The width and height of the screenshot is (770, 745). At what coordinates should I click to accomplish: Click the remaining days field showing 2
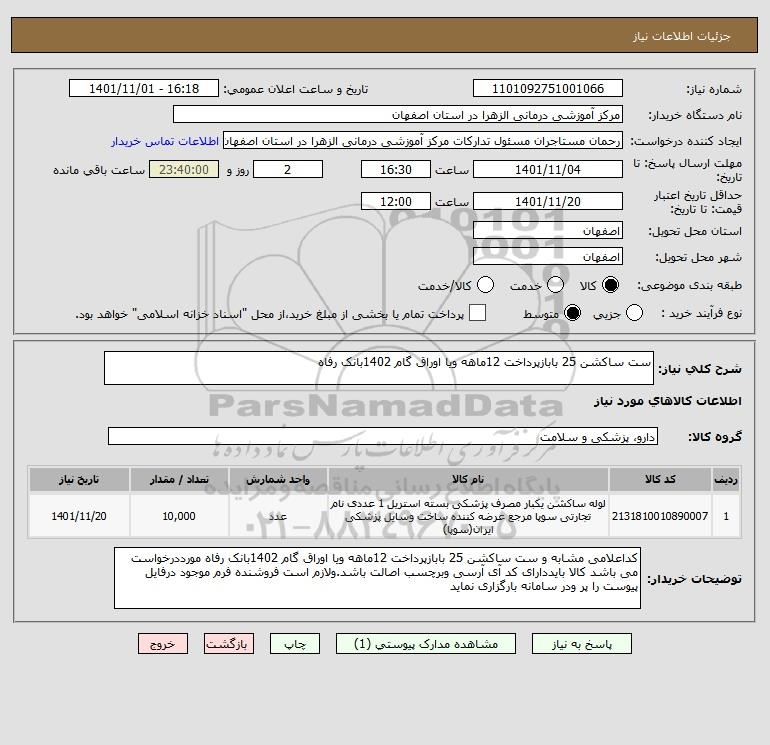coord(288,169)
